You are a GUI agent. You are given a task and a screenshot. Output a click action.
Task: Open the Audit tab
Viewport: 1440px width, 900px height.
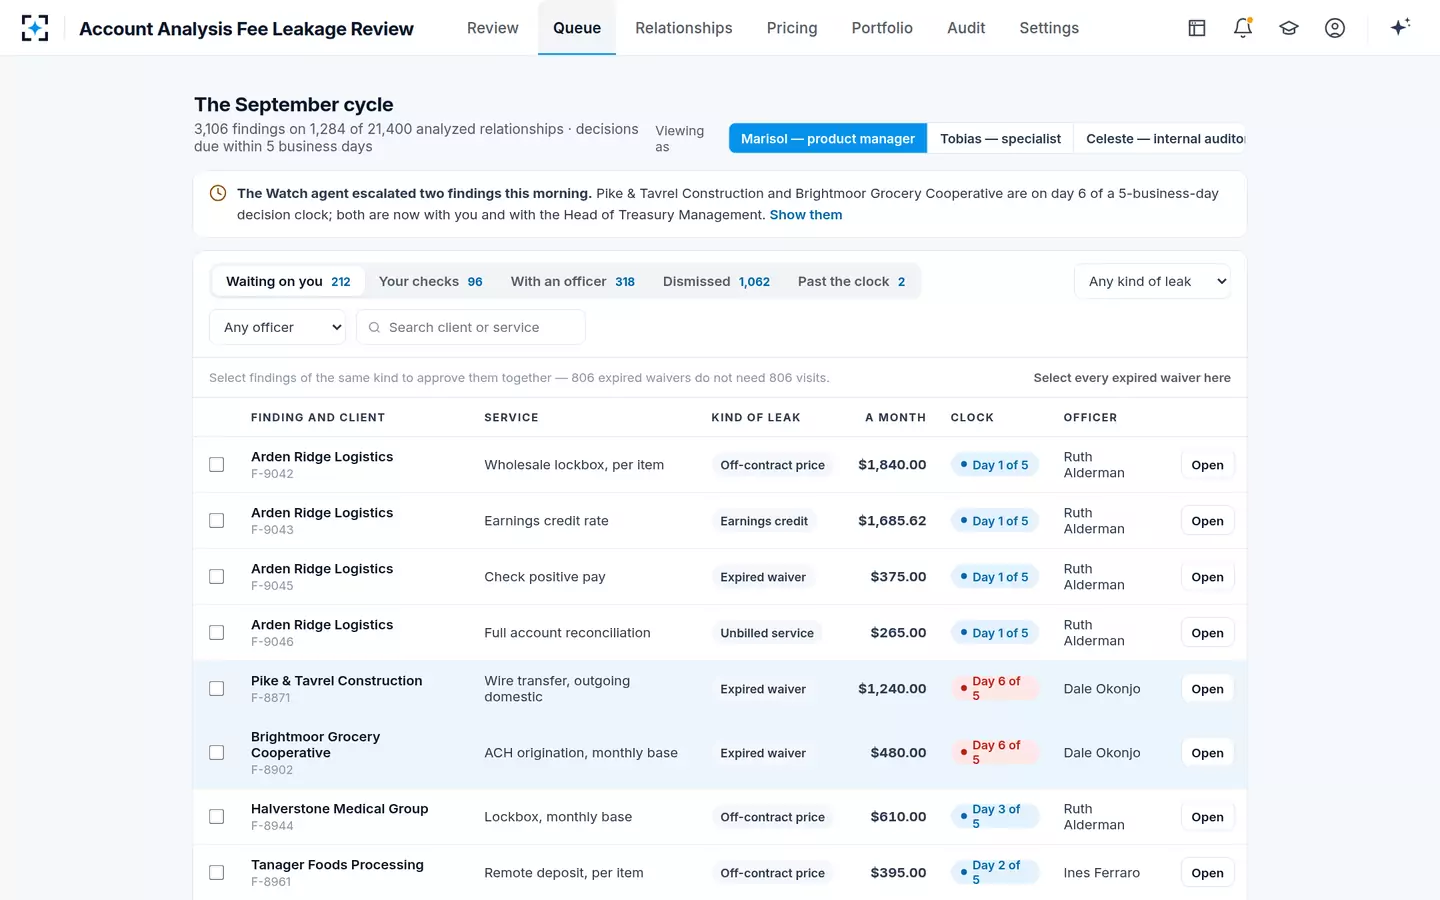[x=966, y=28]
